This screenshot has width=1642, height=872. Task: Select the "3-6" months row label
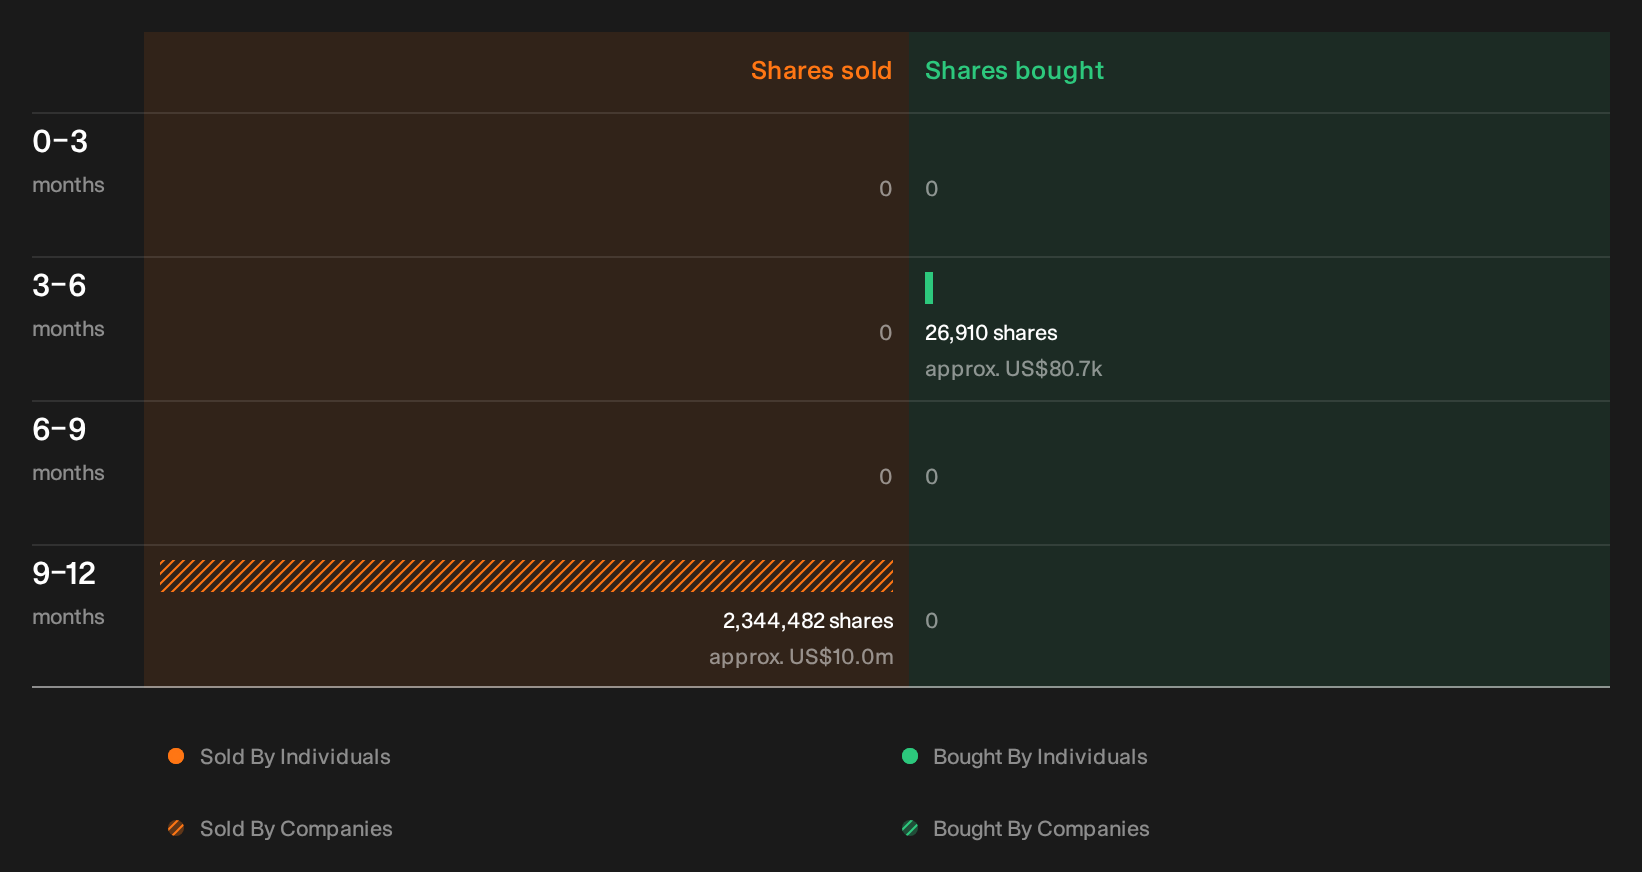pos(59,285)
